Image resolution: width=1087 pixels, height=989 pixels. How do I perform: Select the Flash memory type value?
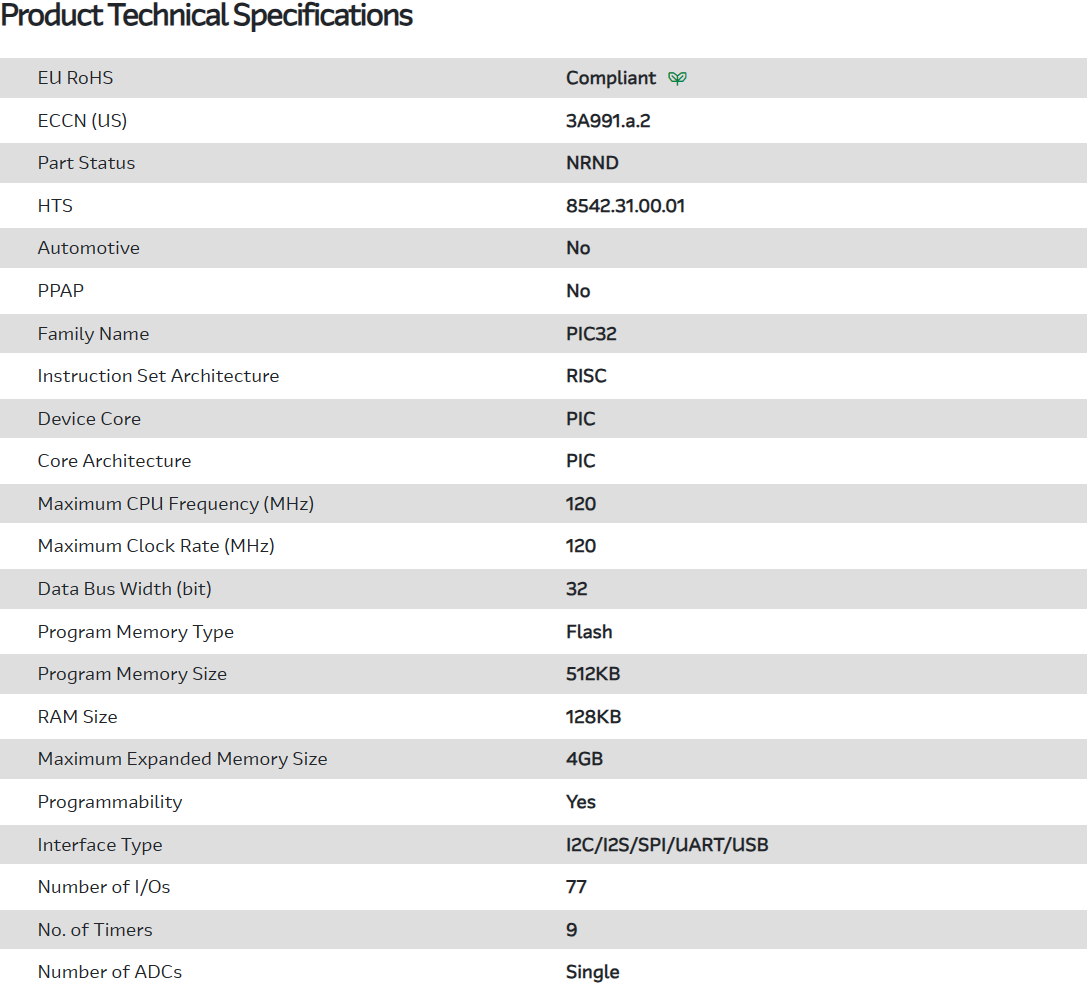pos(589,632)
